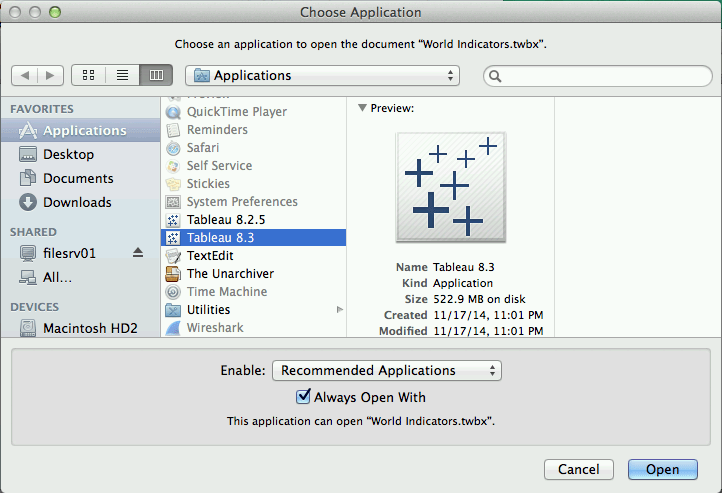Open Desktop in the Favorites sidebar
Viewport: 722px width, 493px height.
click(x=68, y=154)
